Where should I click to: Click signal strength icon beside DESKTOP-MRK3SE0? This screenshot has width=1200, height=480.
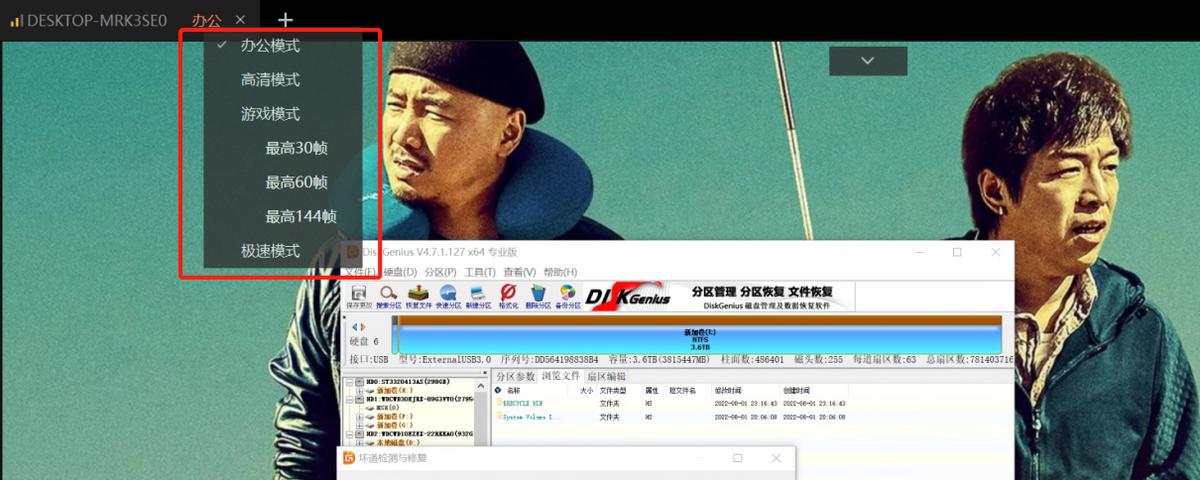pyautogui.click(x=16, y=20)
